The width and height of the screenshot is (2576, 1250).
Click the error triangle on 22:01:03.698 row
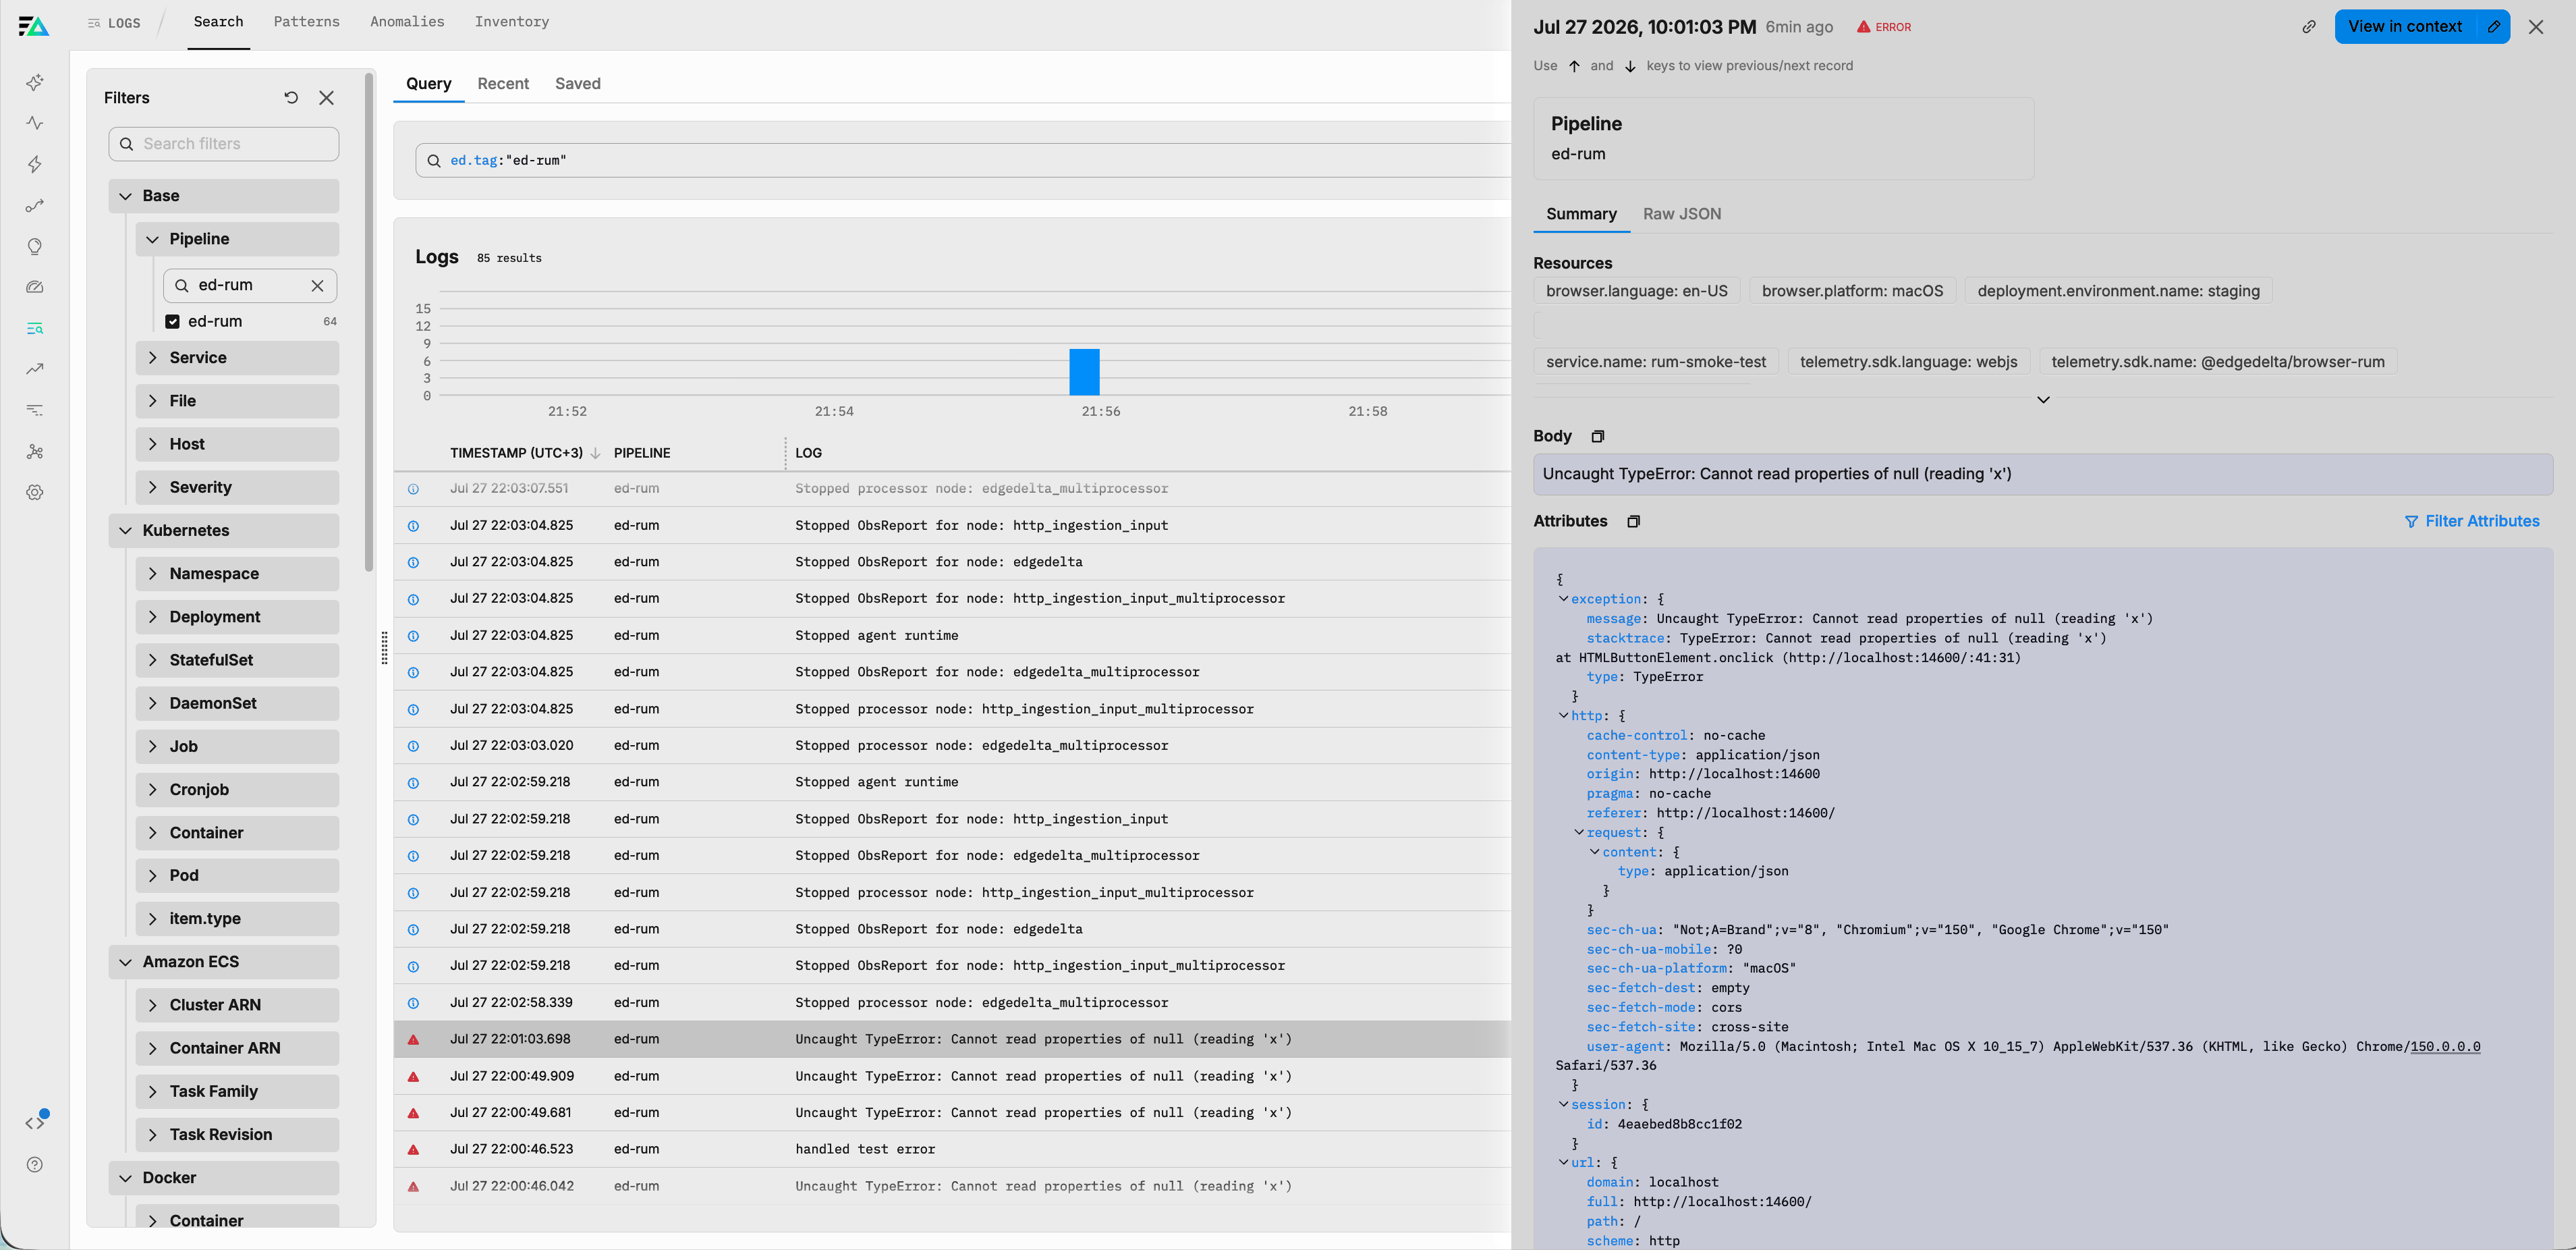pos(413,1039)
